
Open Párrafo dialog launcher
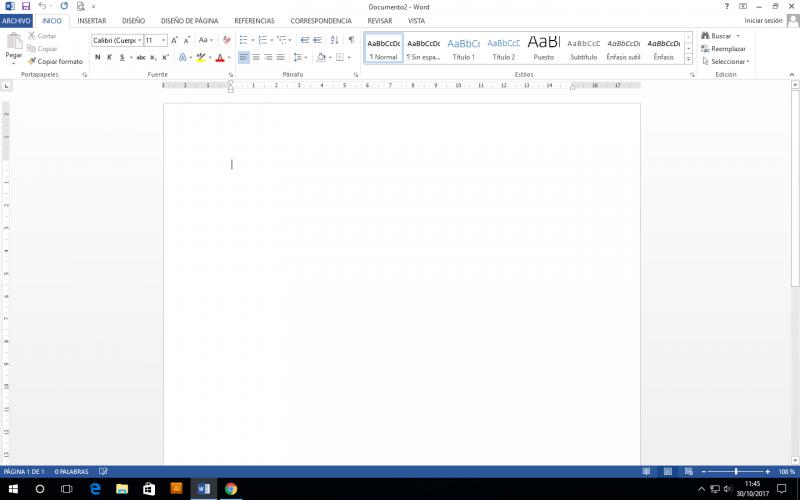[x=356, y=74]
